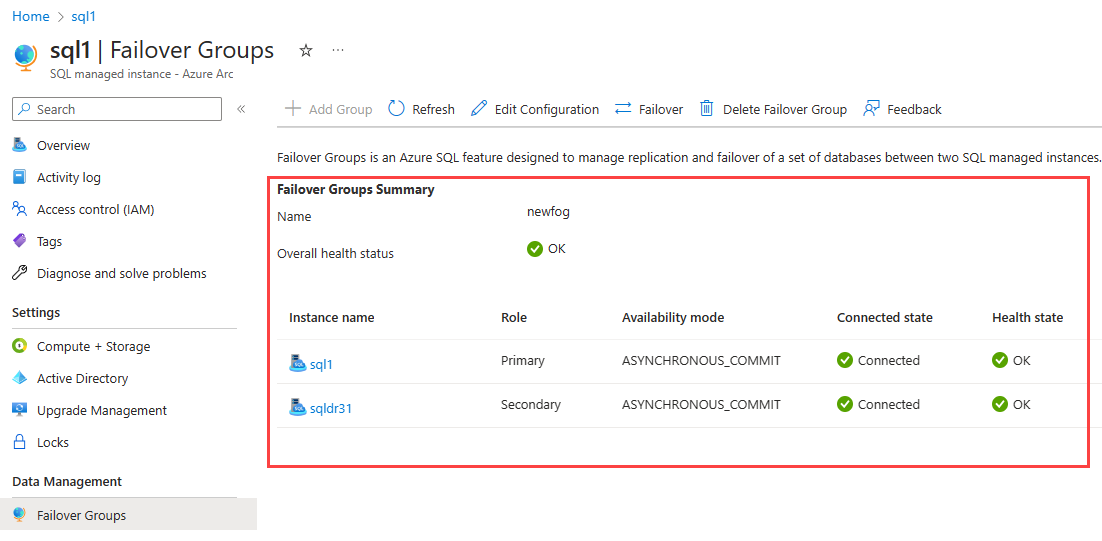1102x541 pixels.
Task: Favorite the page with the star icon
Action: coord(306,51)
